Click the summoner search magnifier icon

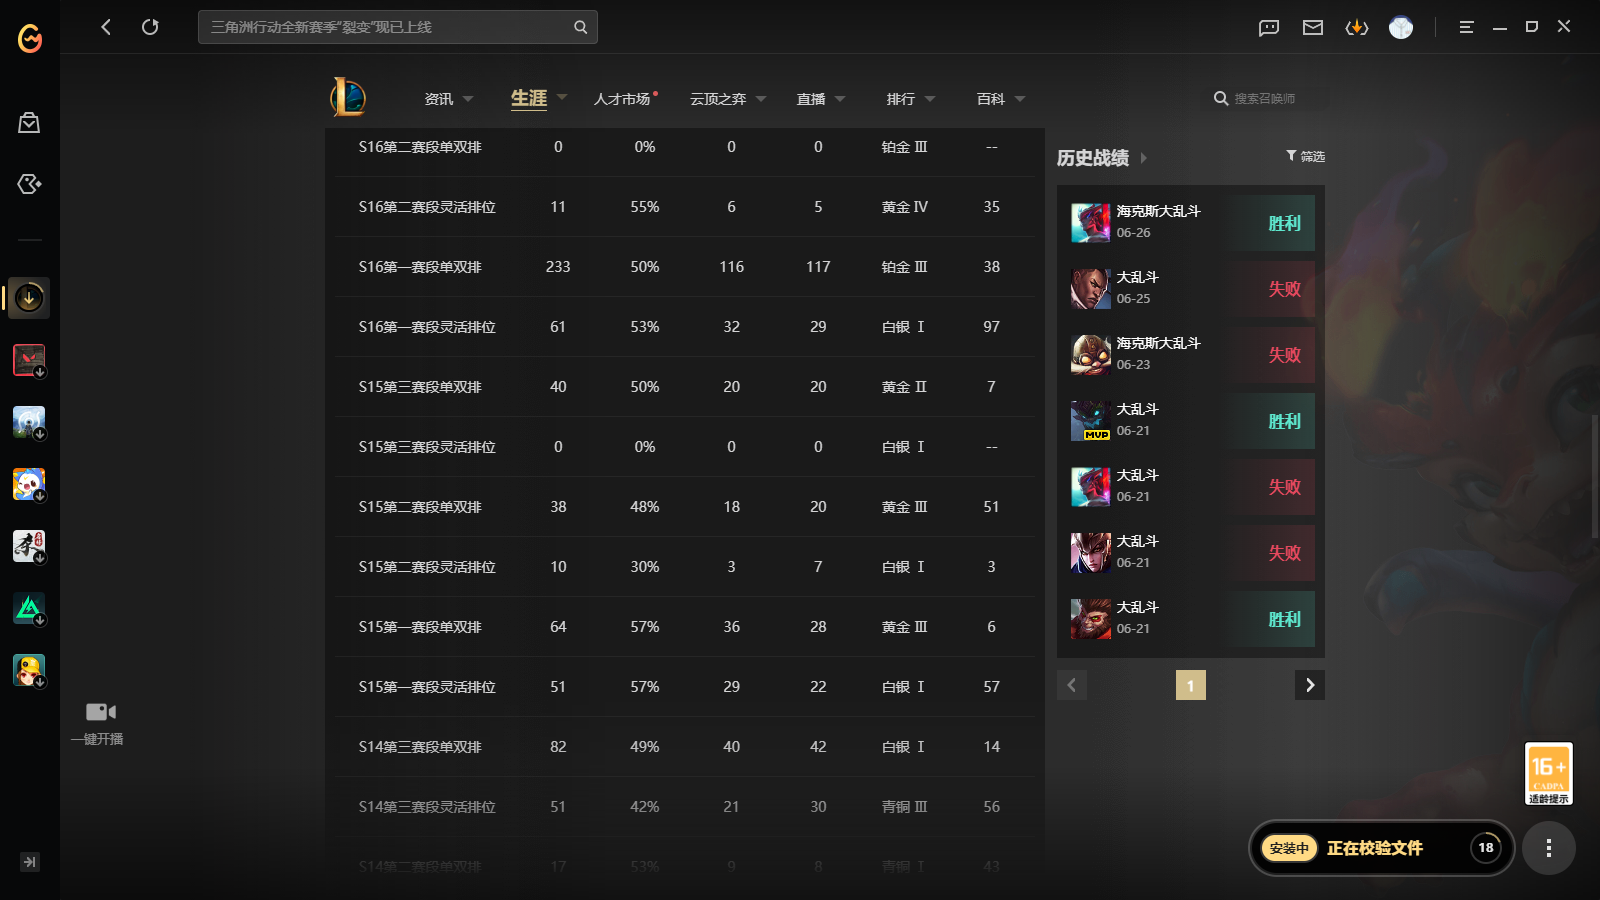tap(1221, 99)
